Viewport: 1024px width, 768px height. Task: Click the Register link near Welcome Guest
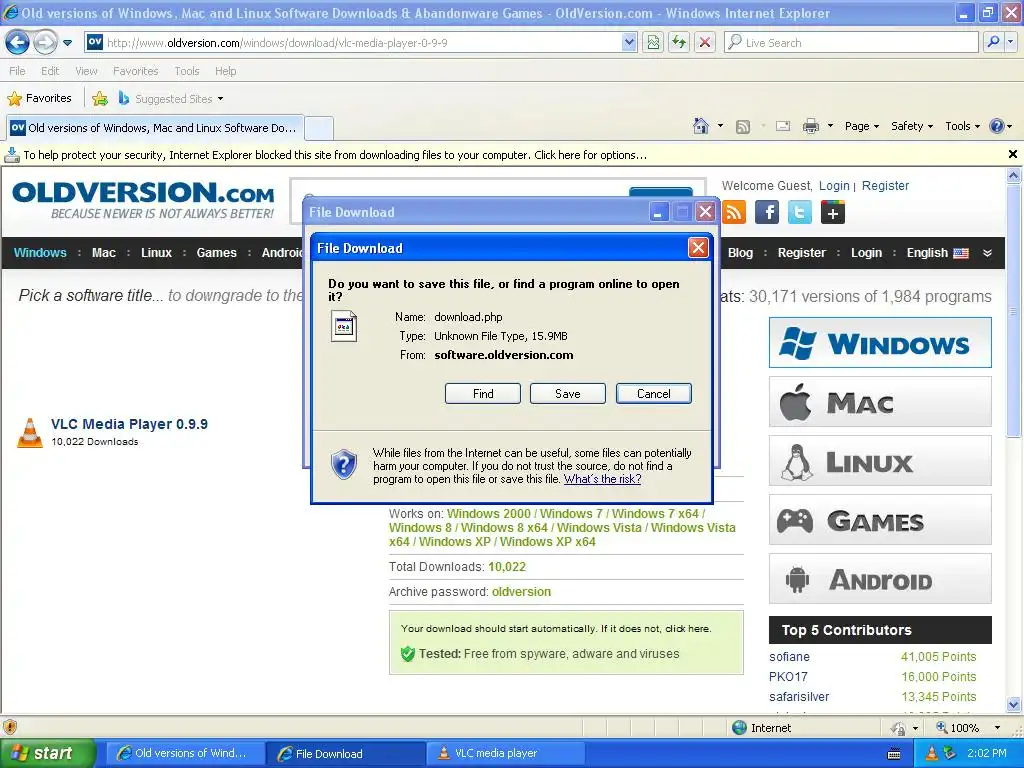[x=885, y=185]
